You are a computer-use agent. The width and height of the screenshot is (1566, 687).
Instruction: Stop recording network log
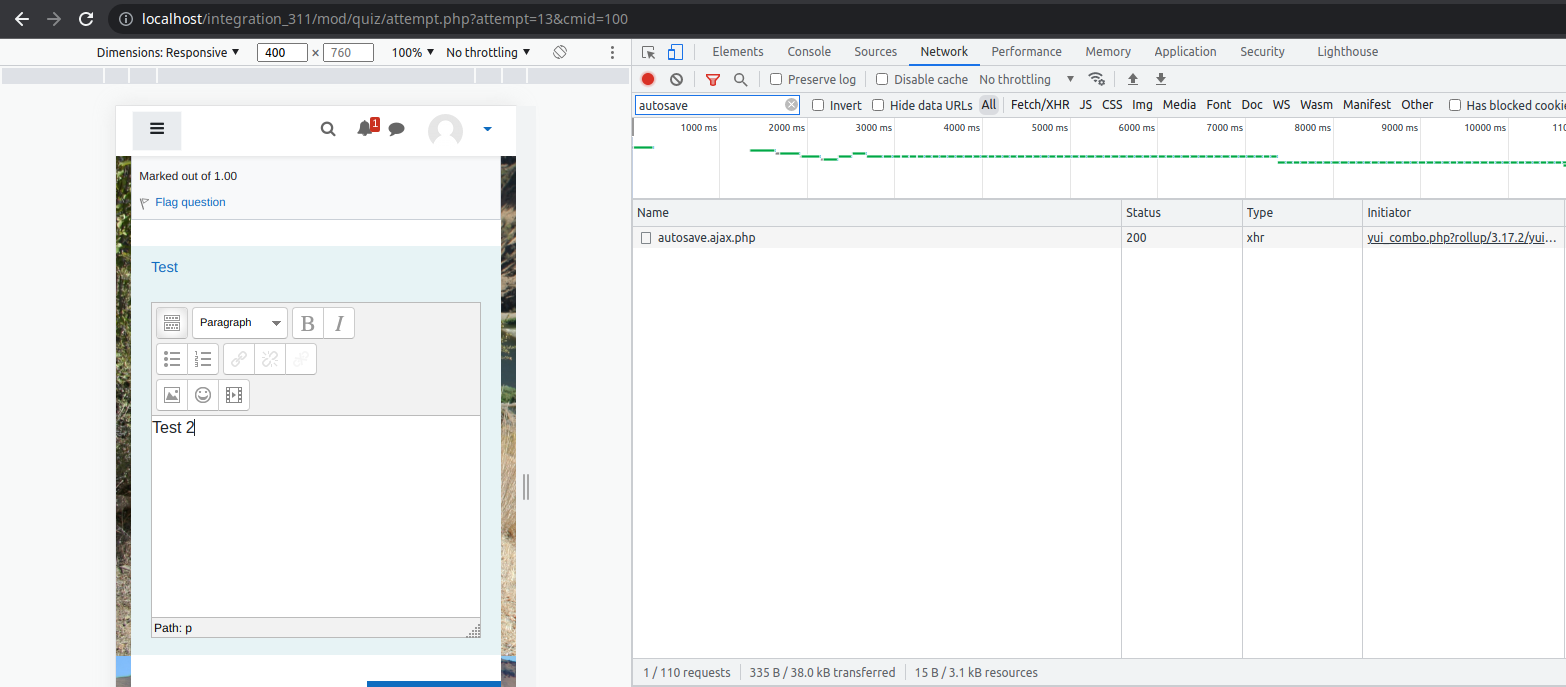[x=648, y=79]
